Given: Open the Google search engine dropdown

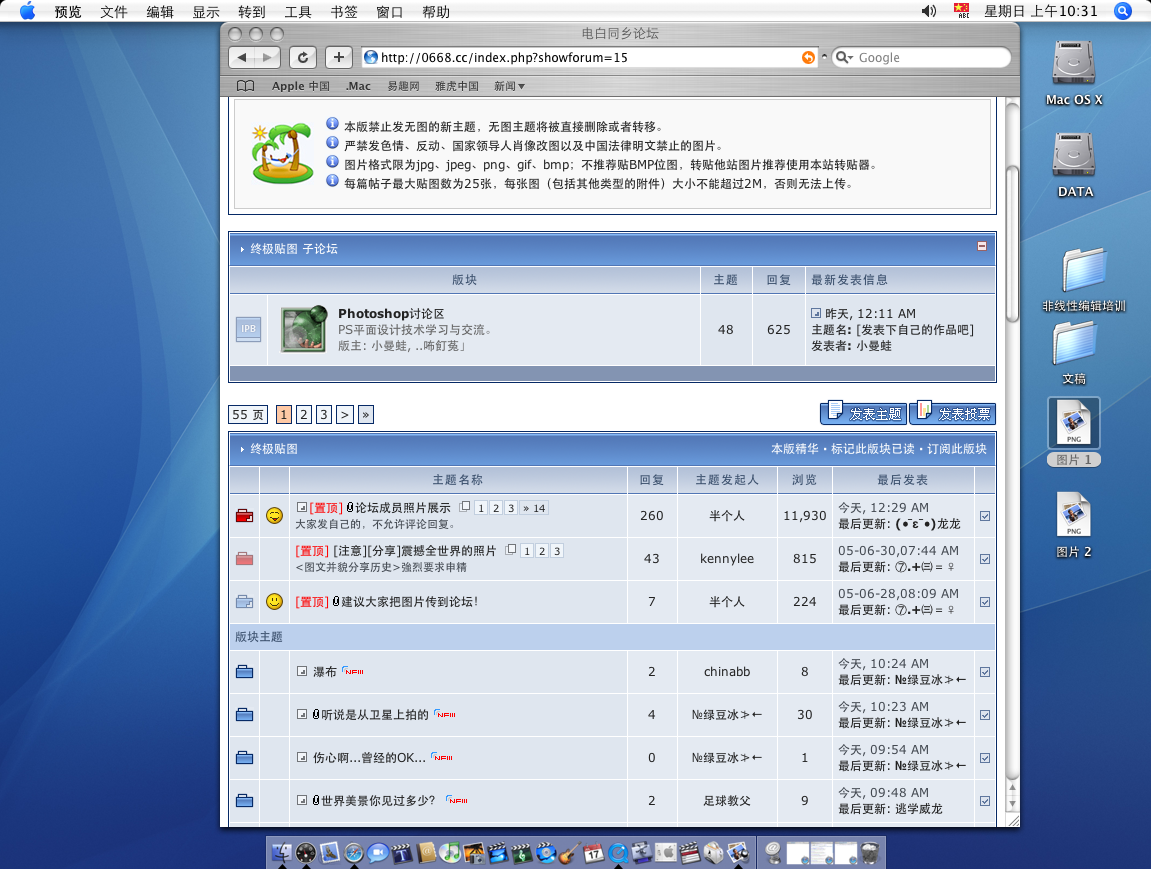Looking at the screenshot, I should (x=844, y=58).
